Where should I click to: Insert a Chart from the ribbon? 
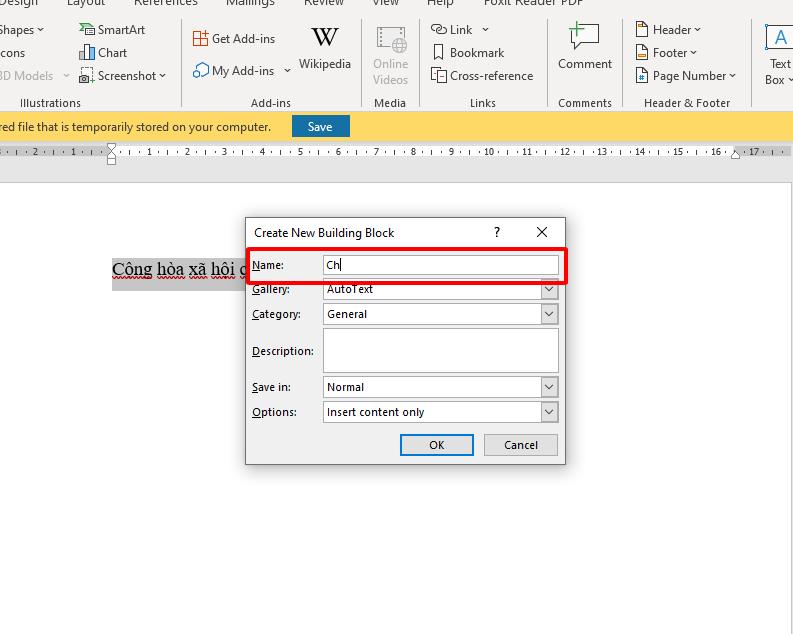click(103, 53)
